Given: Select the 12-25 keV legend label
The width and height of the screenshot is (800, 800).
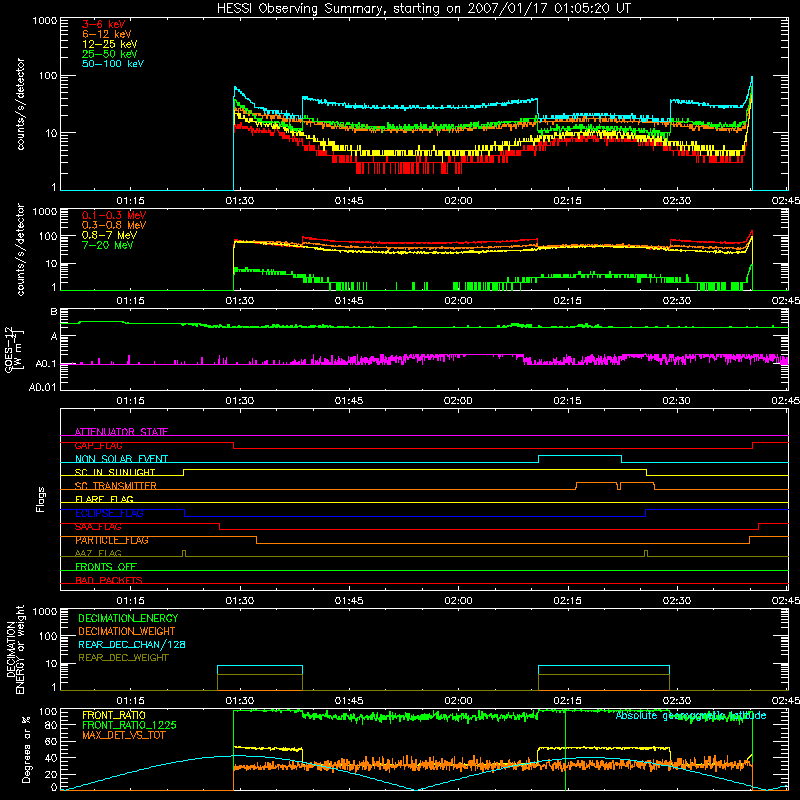Looking at the screenshot, I should click(110, 44).
